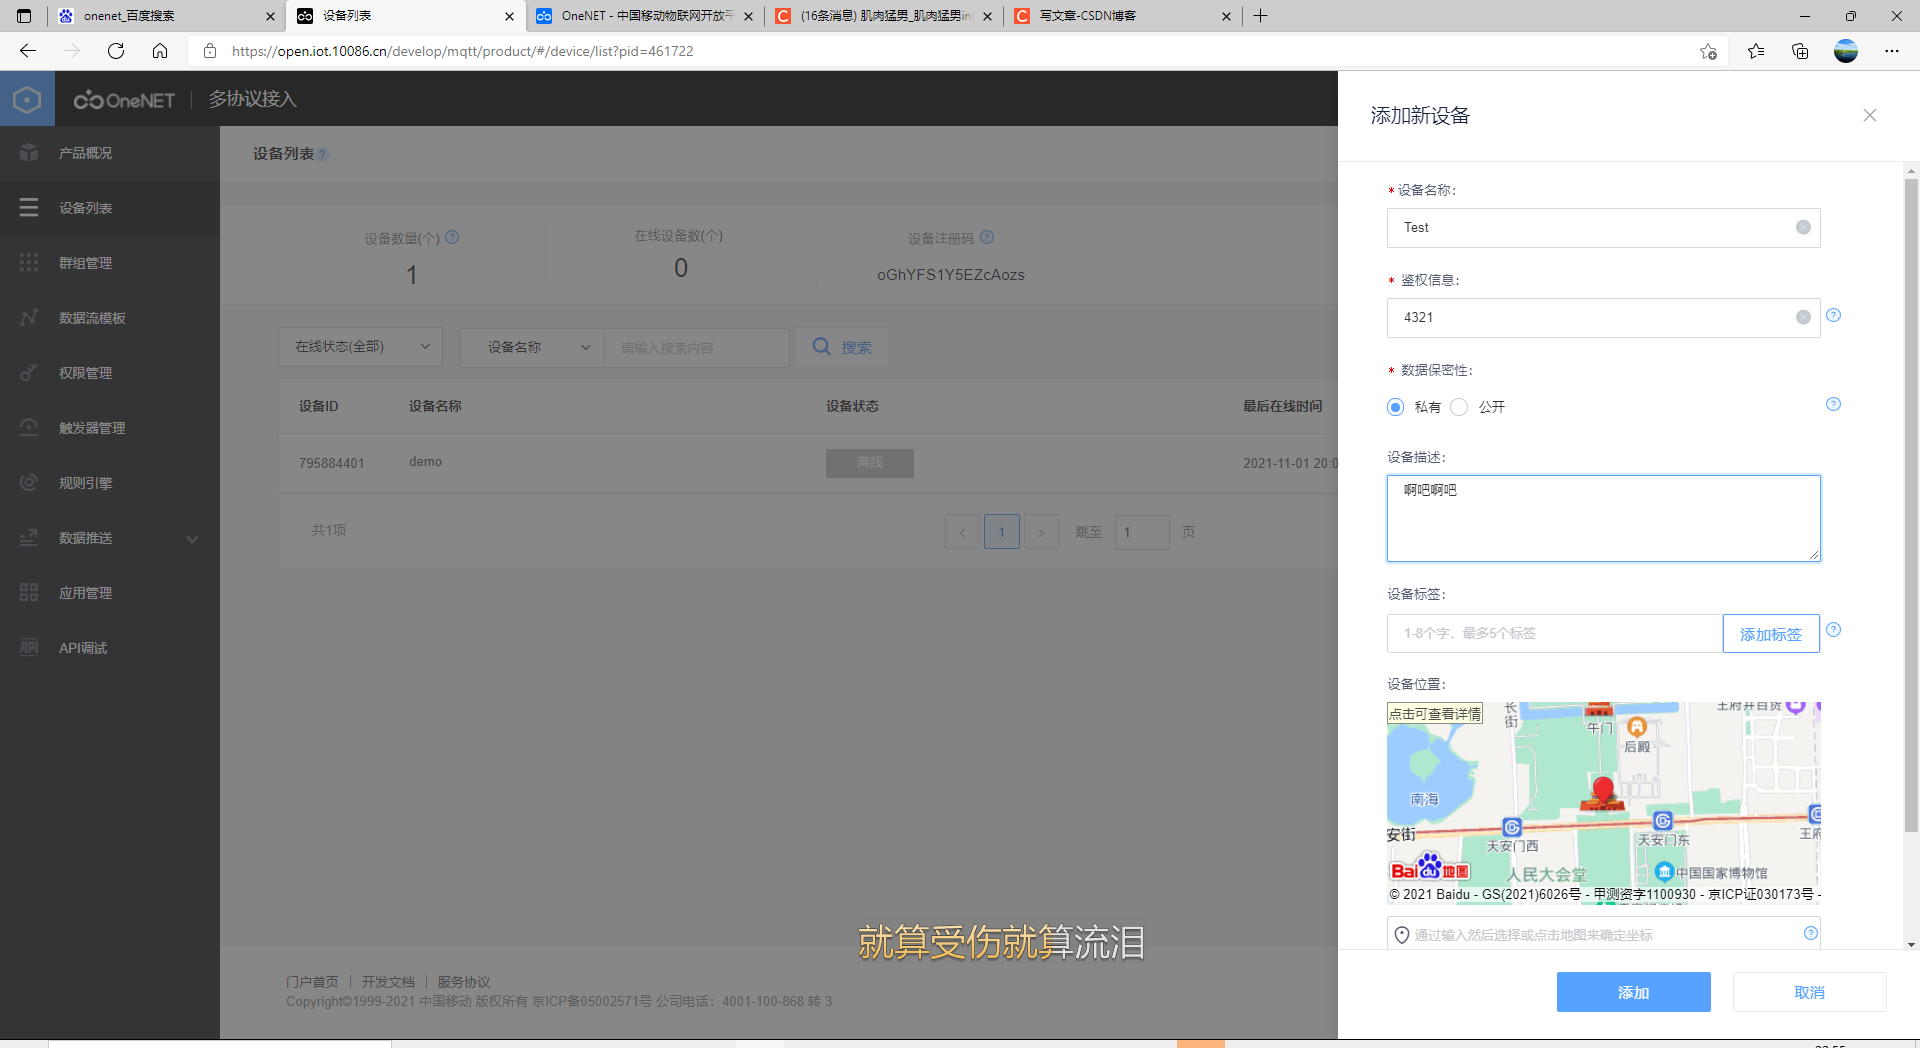Open 触发器管理 panel
Screen dimensions: 1920x1048
click(x=28, y=427)
